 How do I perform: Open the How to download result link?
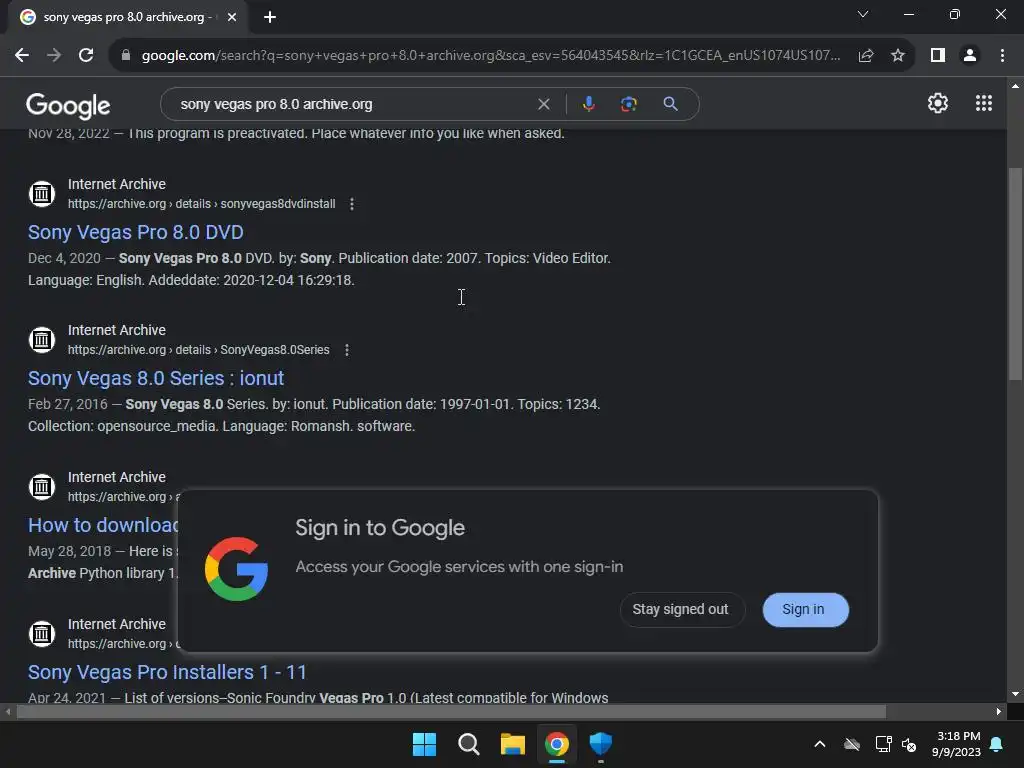[103, 525]
